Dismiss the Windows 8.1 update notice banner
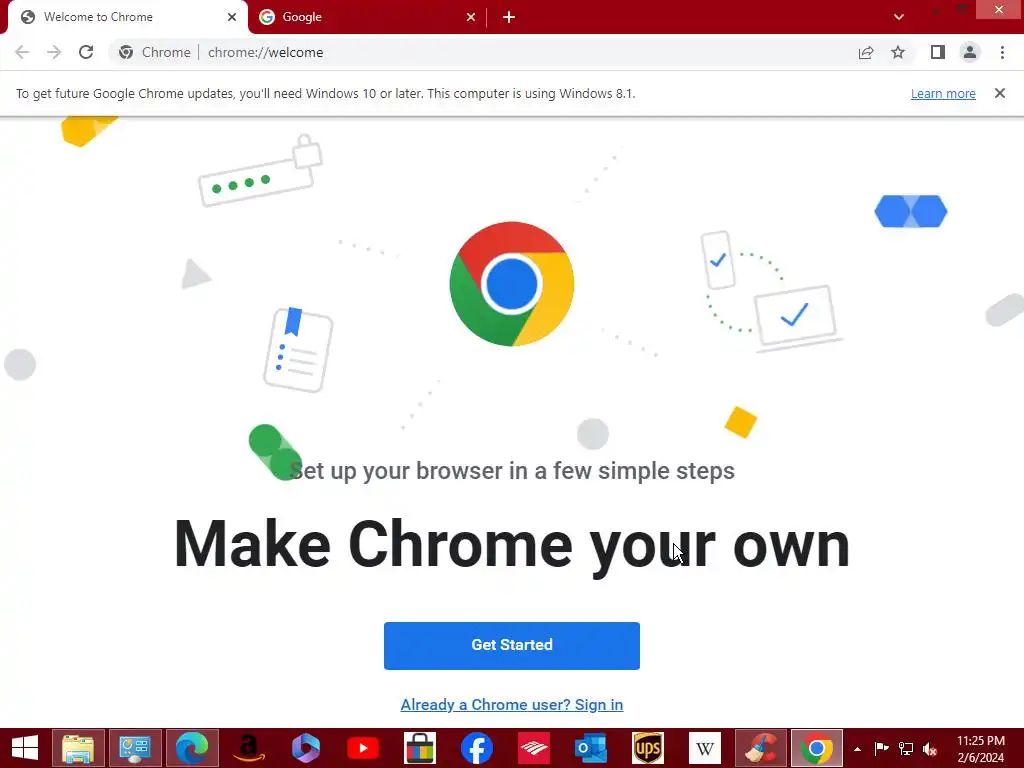The image size is (1024, 768). [x=999, y=93]
